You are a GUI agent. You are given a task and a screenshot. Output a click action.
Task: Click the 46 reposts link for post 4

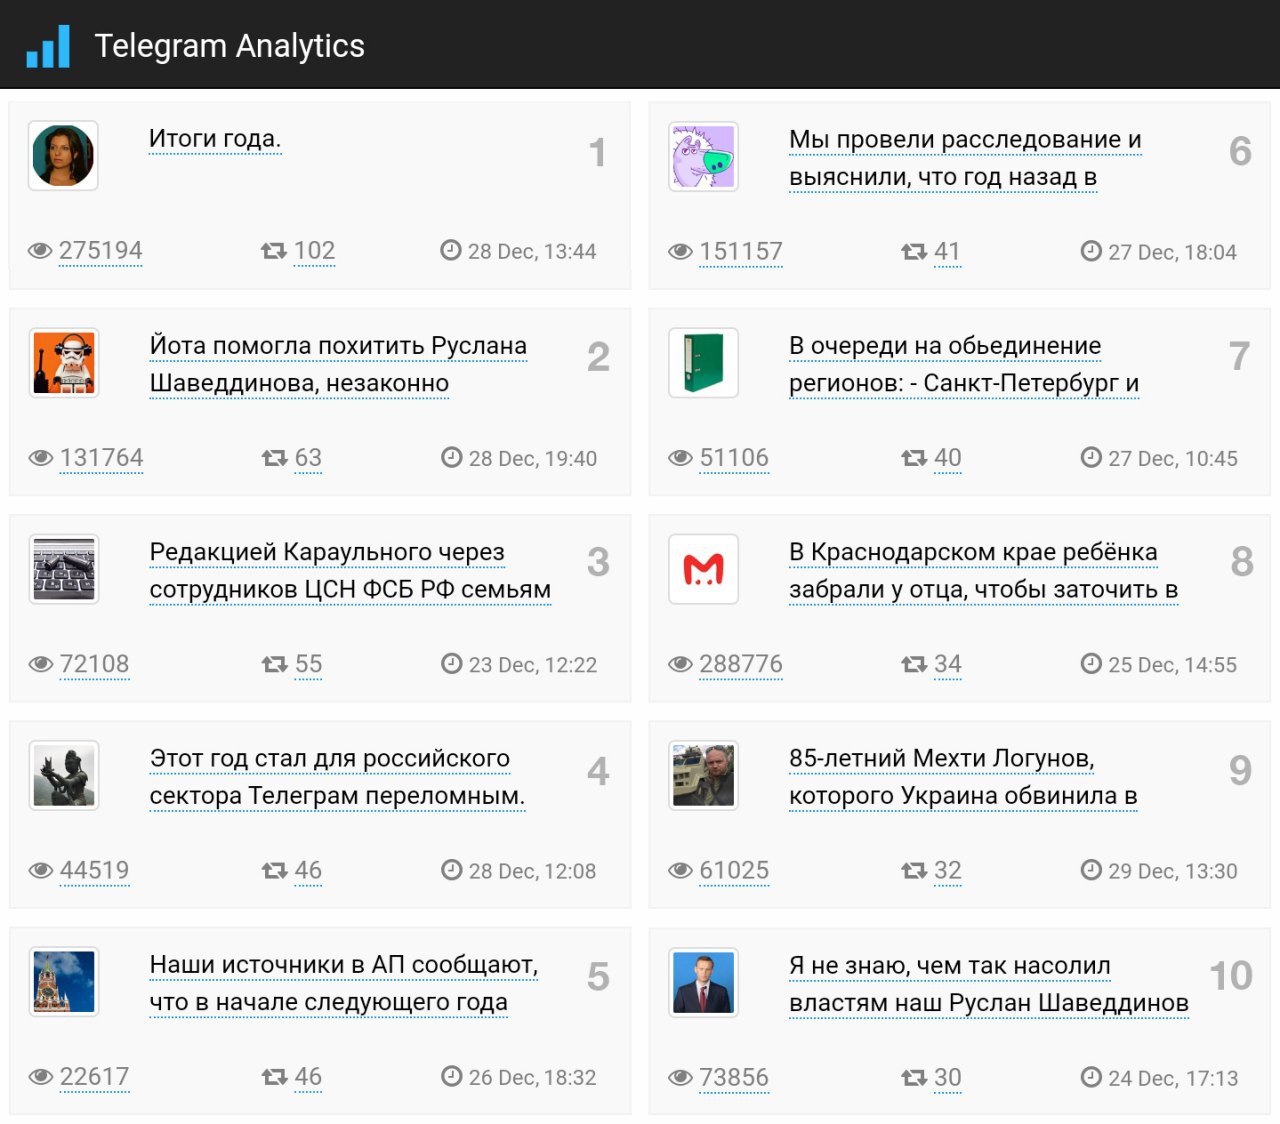308,871
